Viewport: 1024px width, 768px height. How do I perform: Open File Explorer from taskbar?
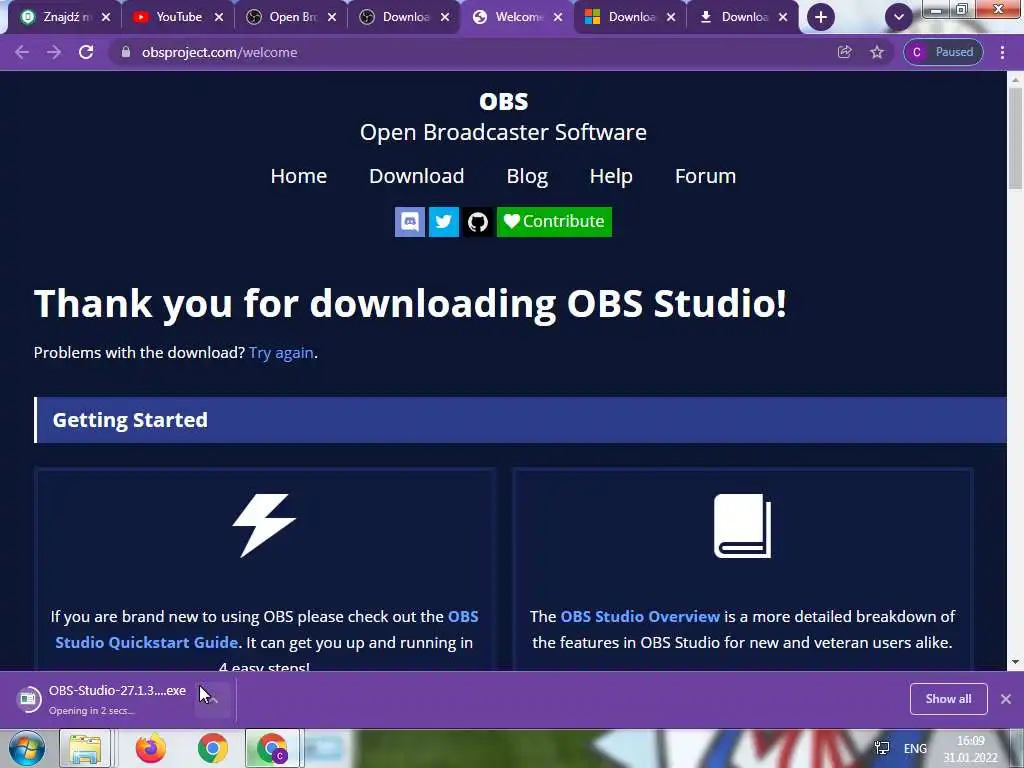click(85, 748)
